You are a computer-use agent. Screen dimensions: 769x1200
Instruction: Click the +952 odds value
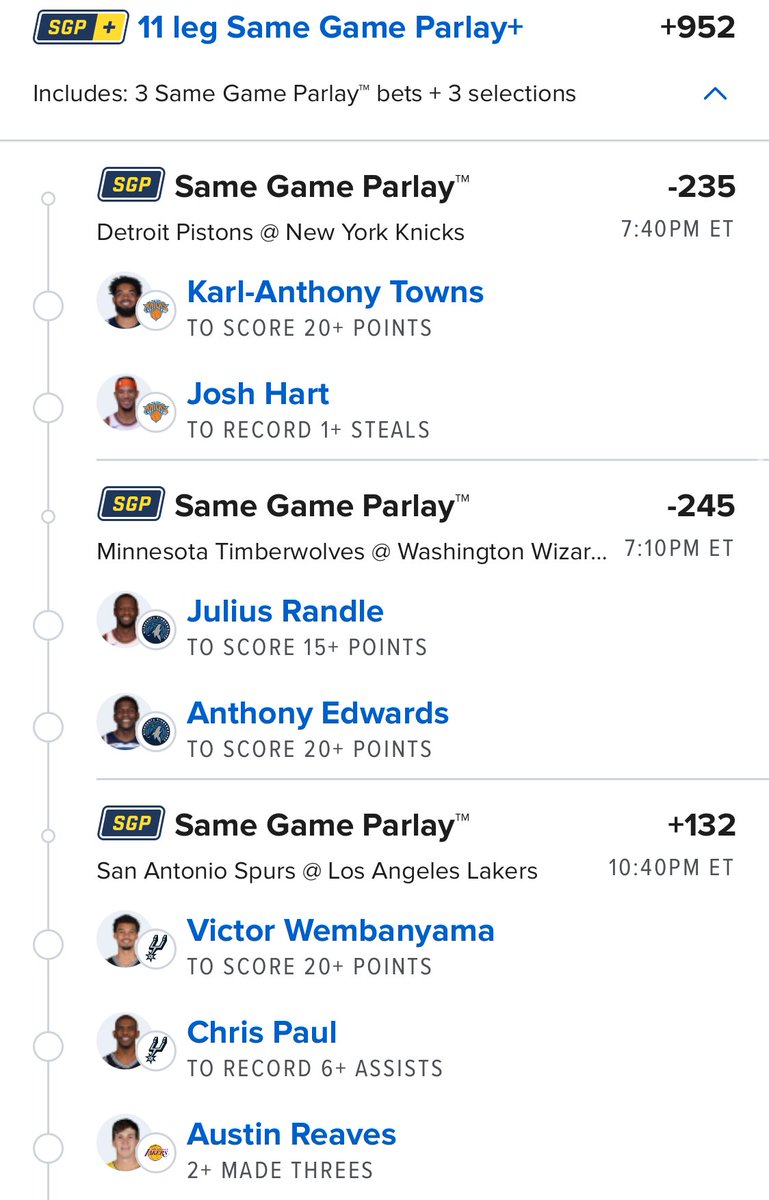698,28
